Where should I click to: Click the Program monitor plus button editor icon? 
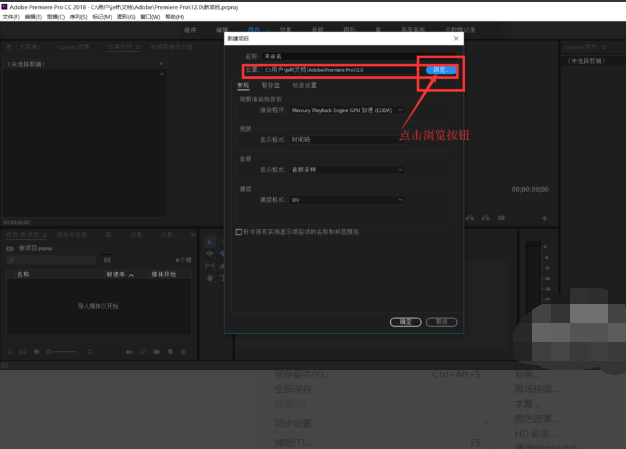click(x=544, y=218)
